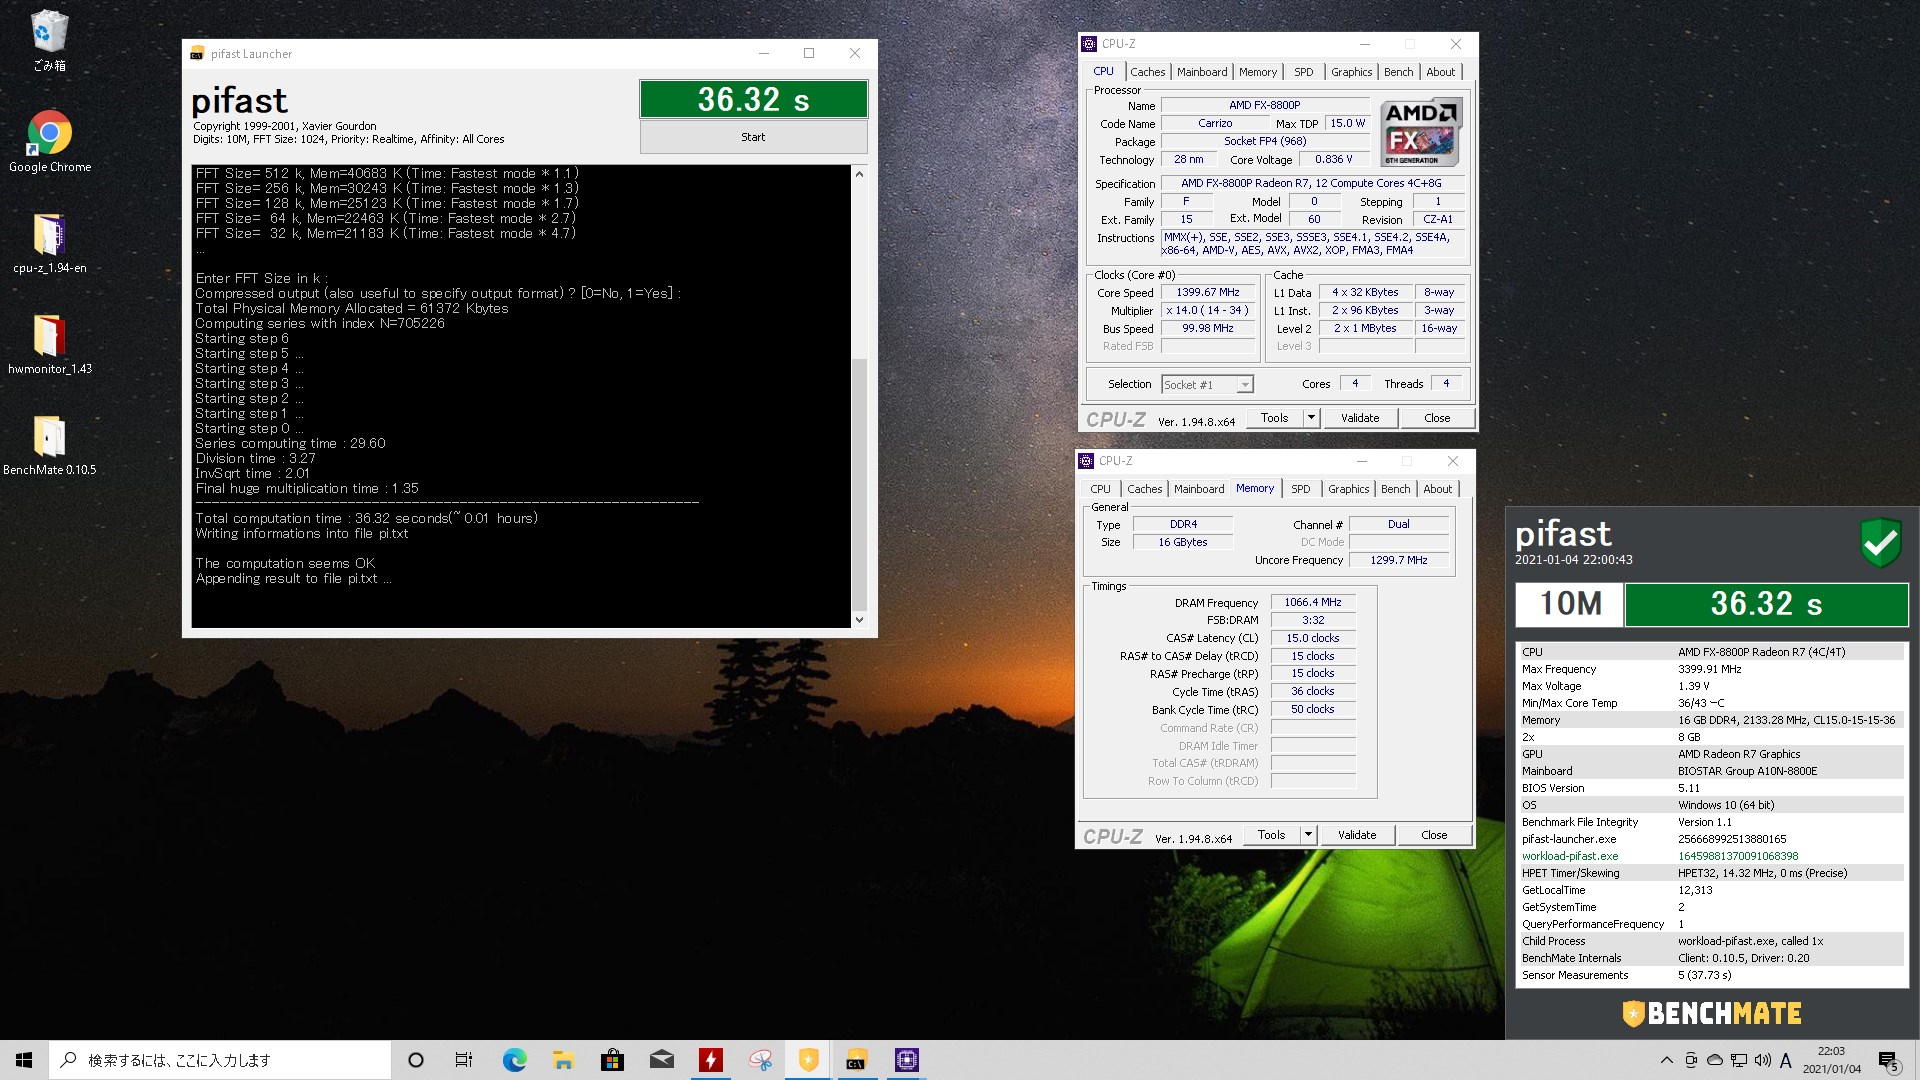Open Caches tab in lower CPU-Z window
This screenshot has height=1080, width=1920.
pyautogui.click(x=1144, y=489)
